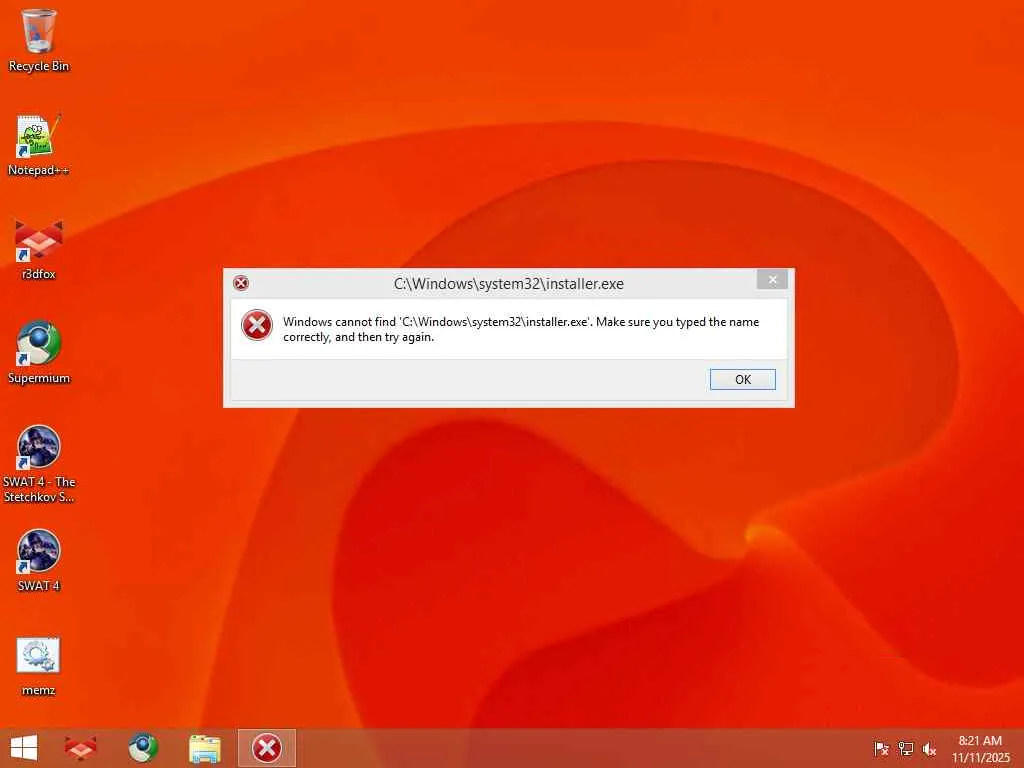Select the memz desktop file icon

point(39,666)
